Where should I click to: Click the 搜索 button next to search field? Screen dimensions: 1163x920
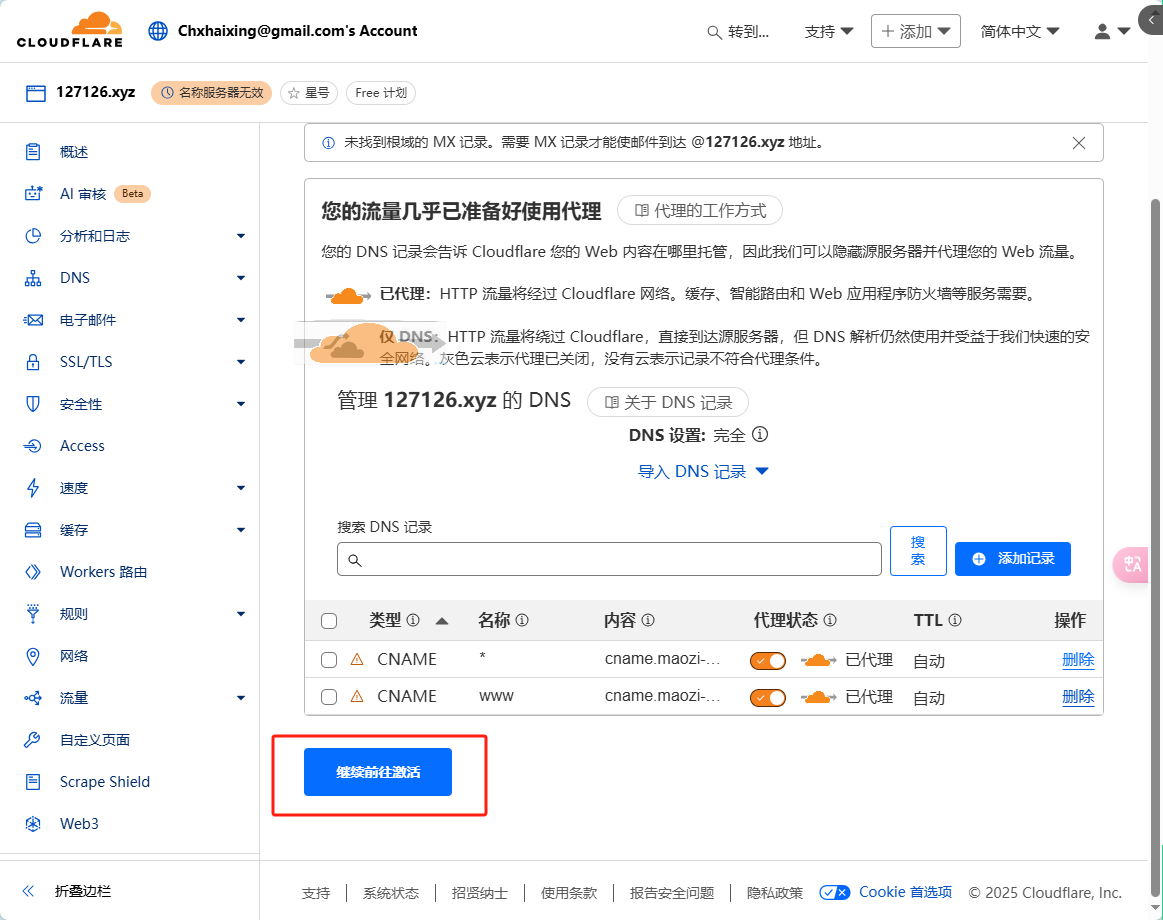(918, 551)
